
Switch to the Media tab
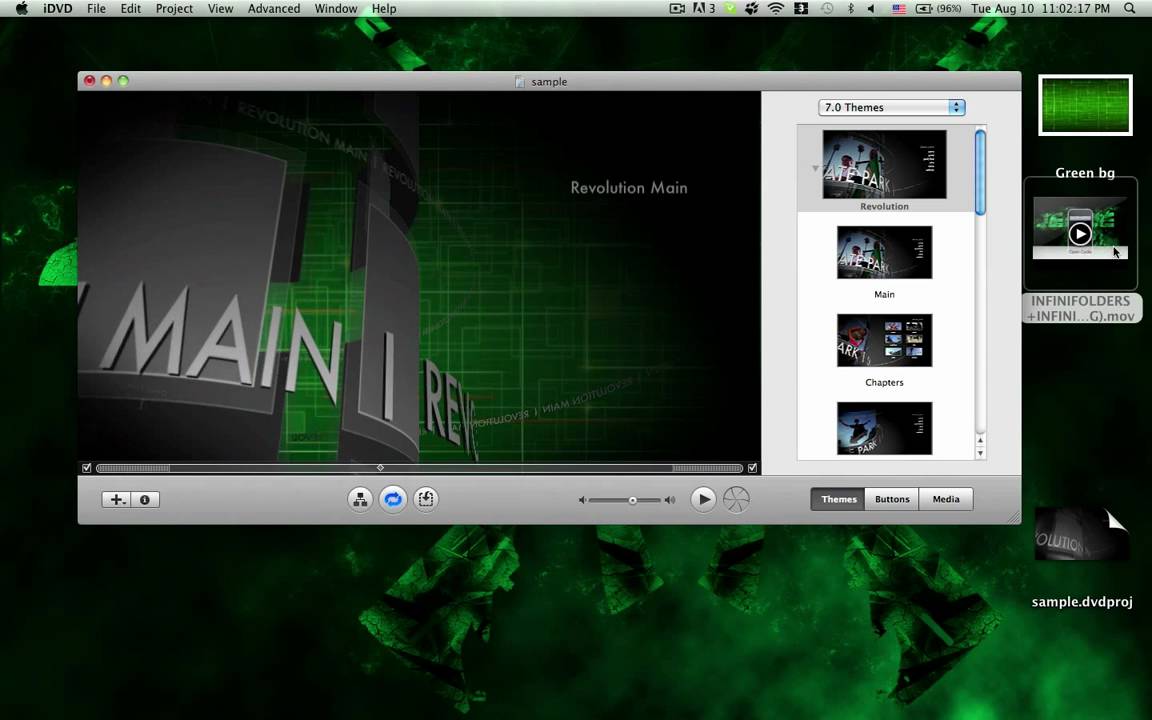(x=946, y=500)
